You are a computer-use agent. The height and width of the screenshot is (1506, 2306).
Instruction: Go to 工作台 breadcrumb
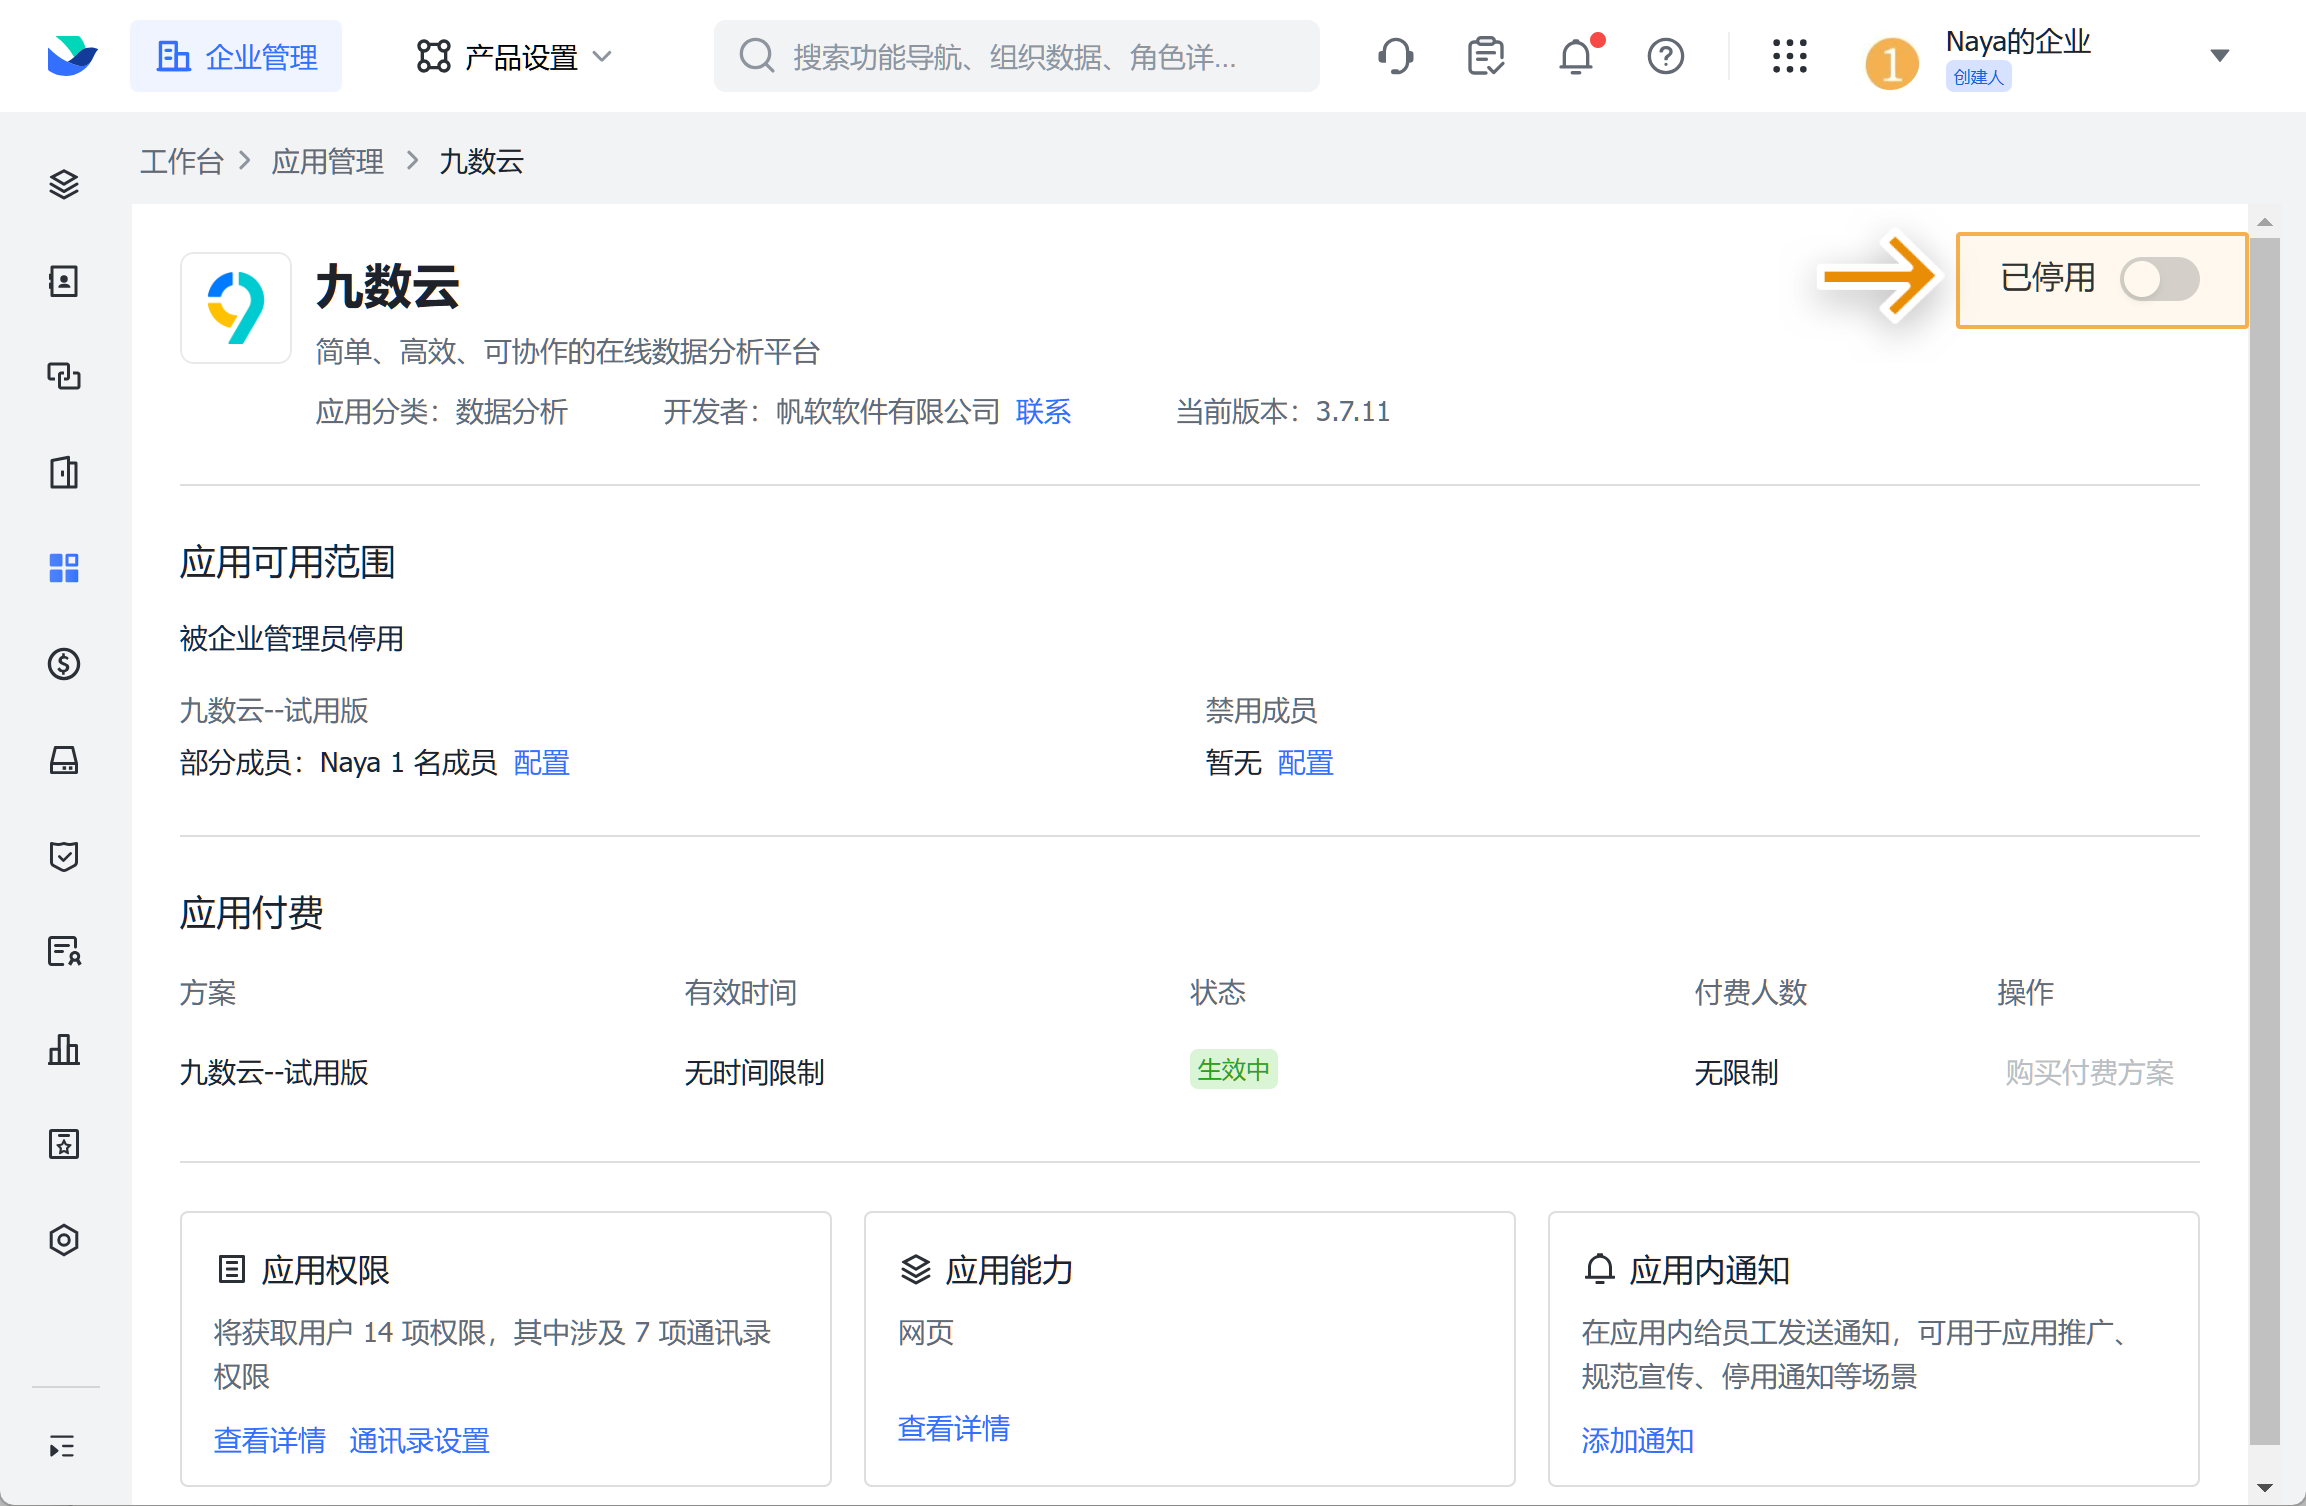181,161
